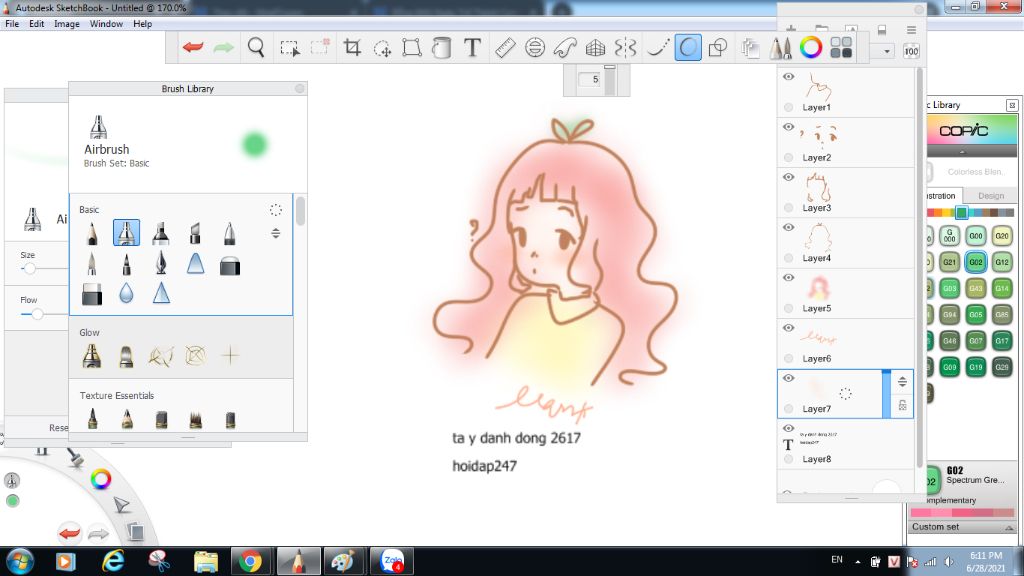Open the Window menu
The height and width of the screenshot is (576, 1024).
pyautogui.click(x=106, y=24)
